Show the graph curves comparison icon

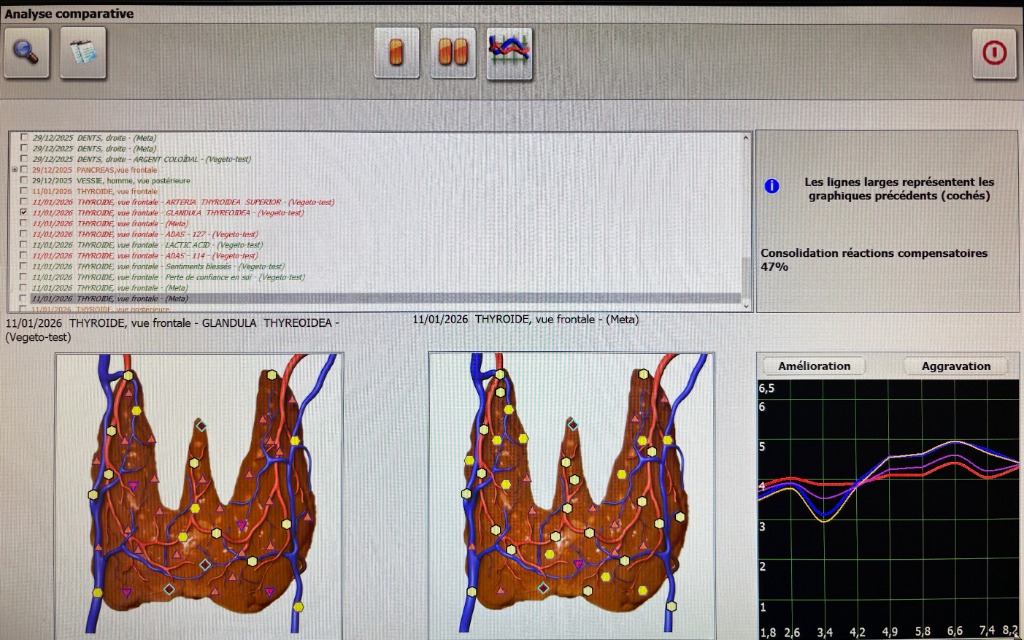coord(509,53)
